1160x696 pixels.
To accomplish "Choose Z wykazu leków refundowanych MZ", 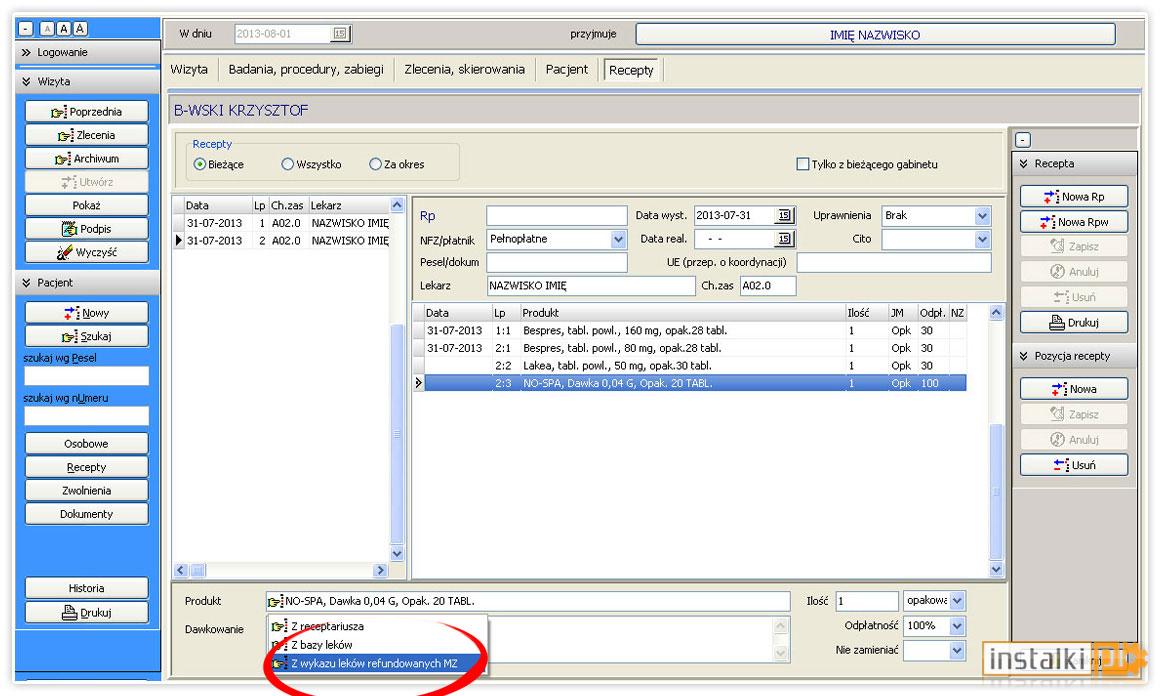I will coord(376,663).
